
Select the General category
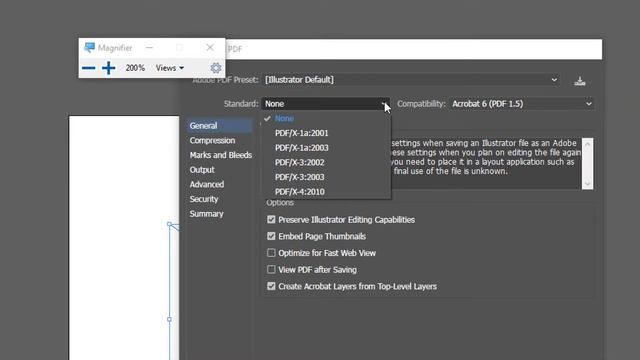pyautogui.click(x=220, y=126)
